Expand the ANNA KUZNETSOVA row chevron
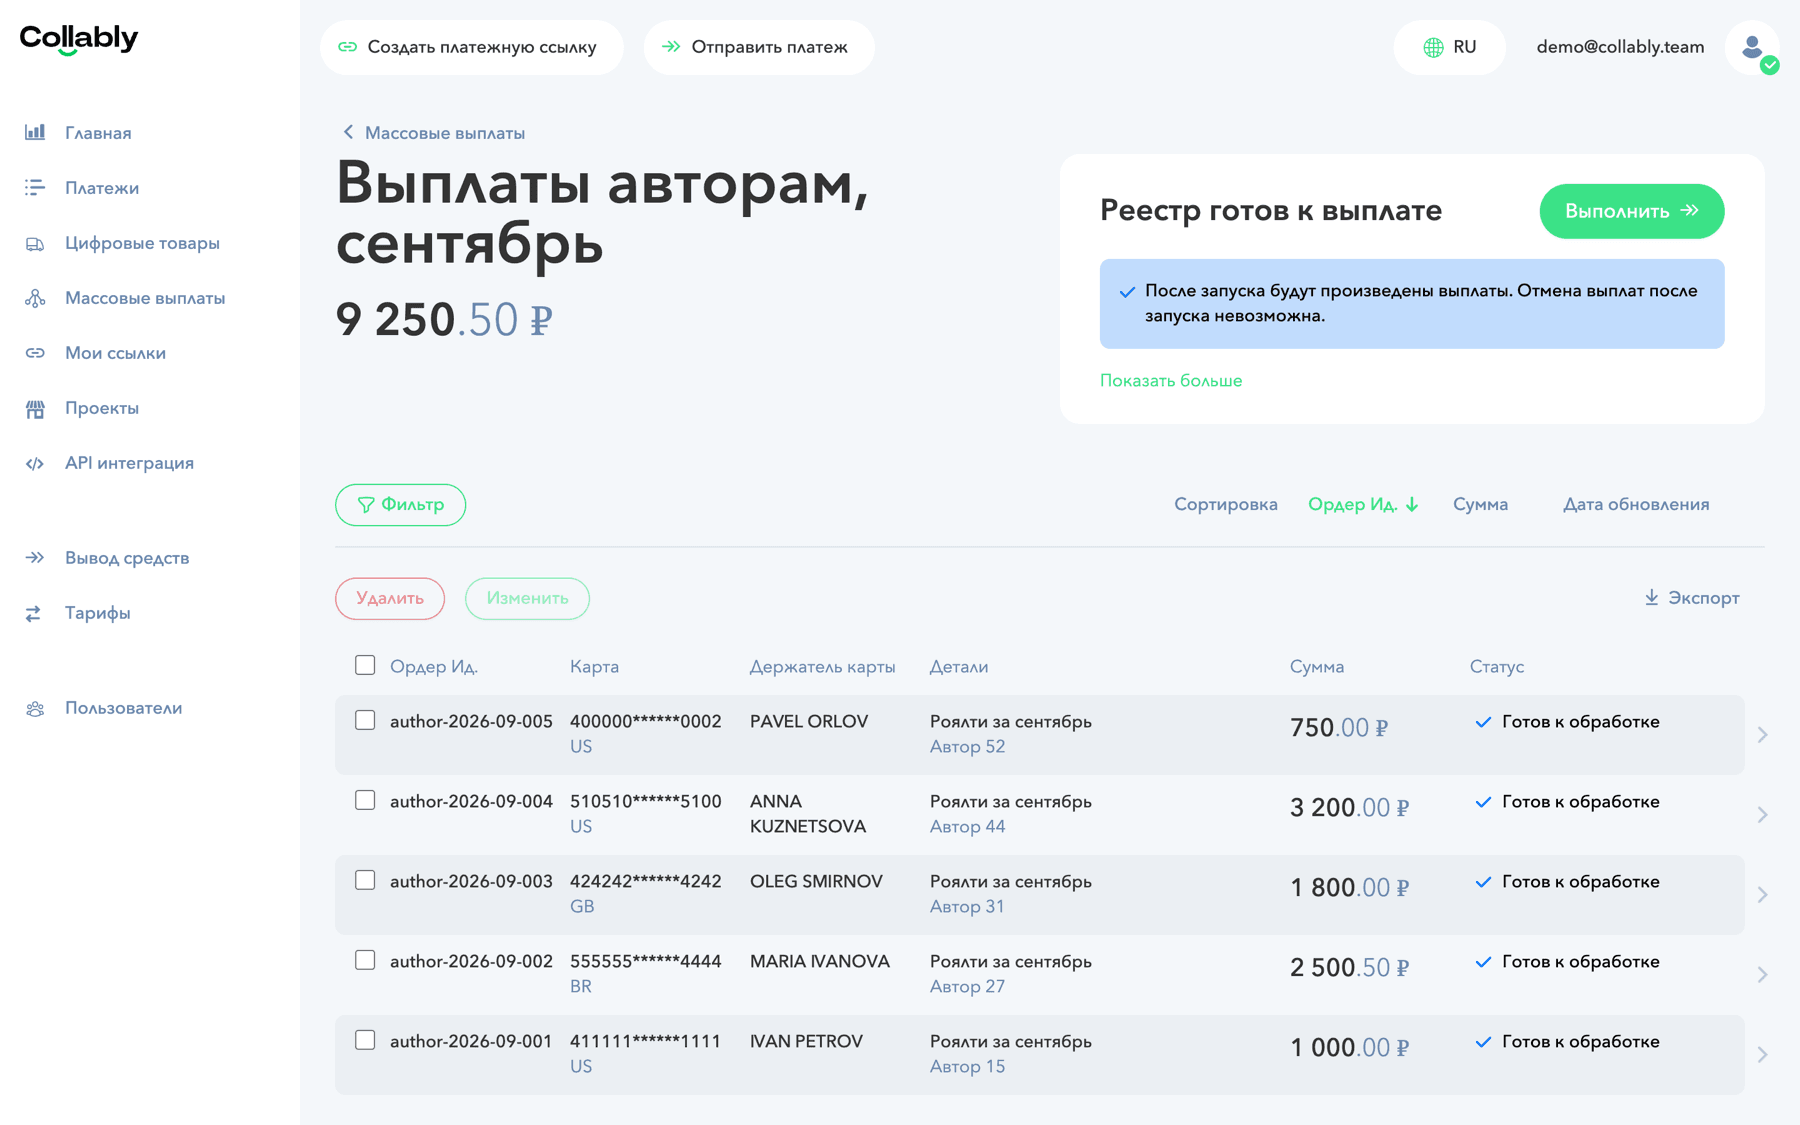This screenshot has width=1800, height=1125. click(x=1762, y=814)
